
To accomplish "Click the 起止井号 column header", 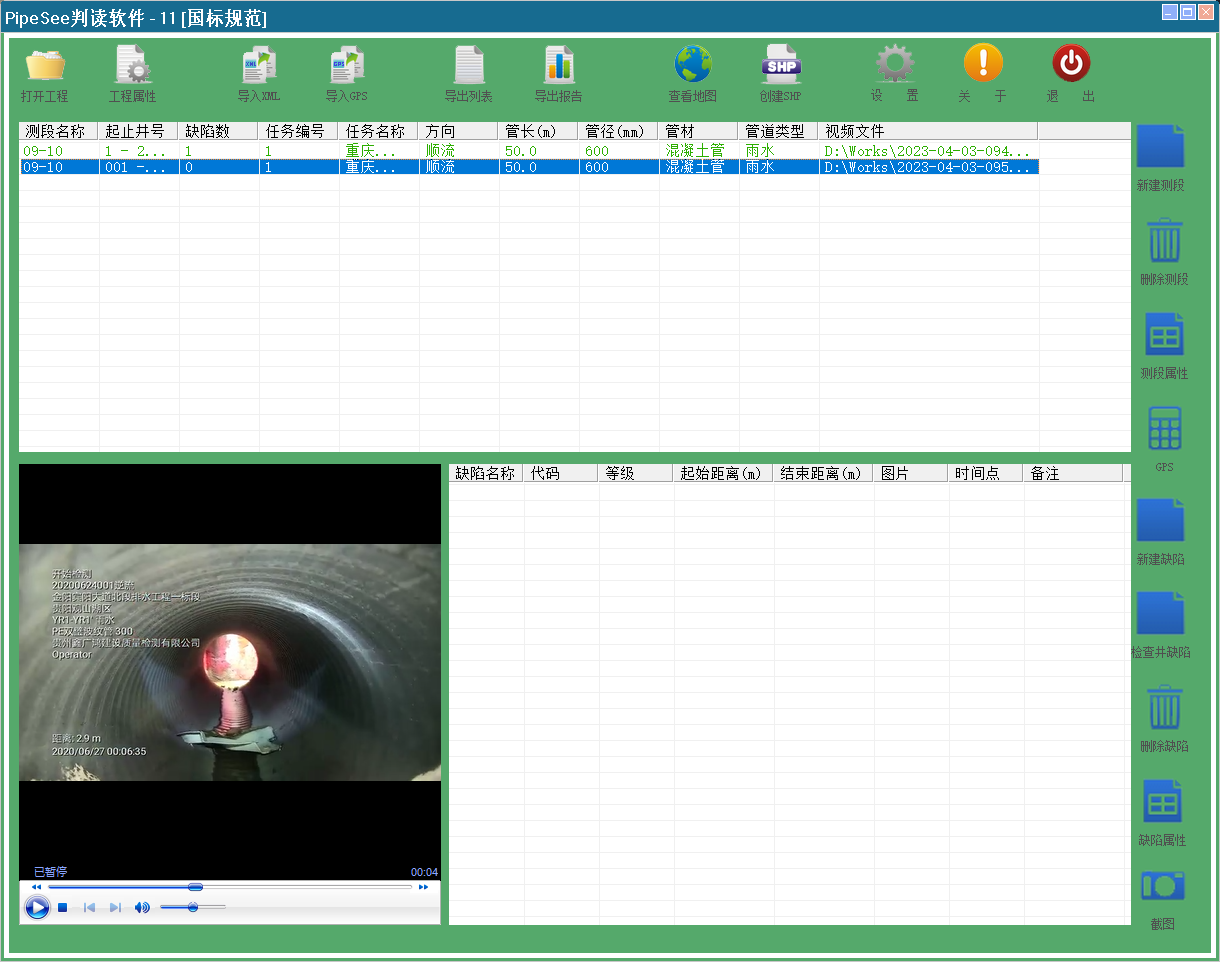I will 138,131.
